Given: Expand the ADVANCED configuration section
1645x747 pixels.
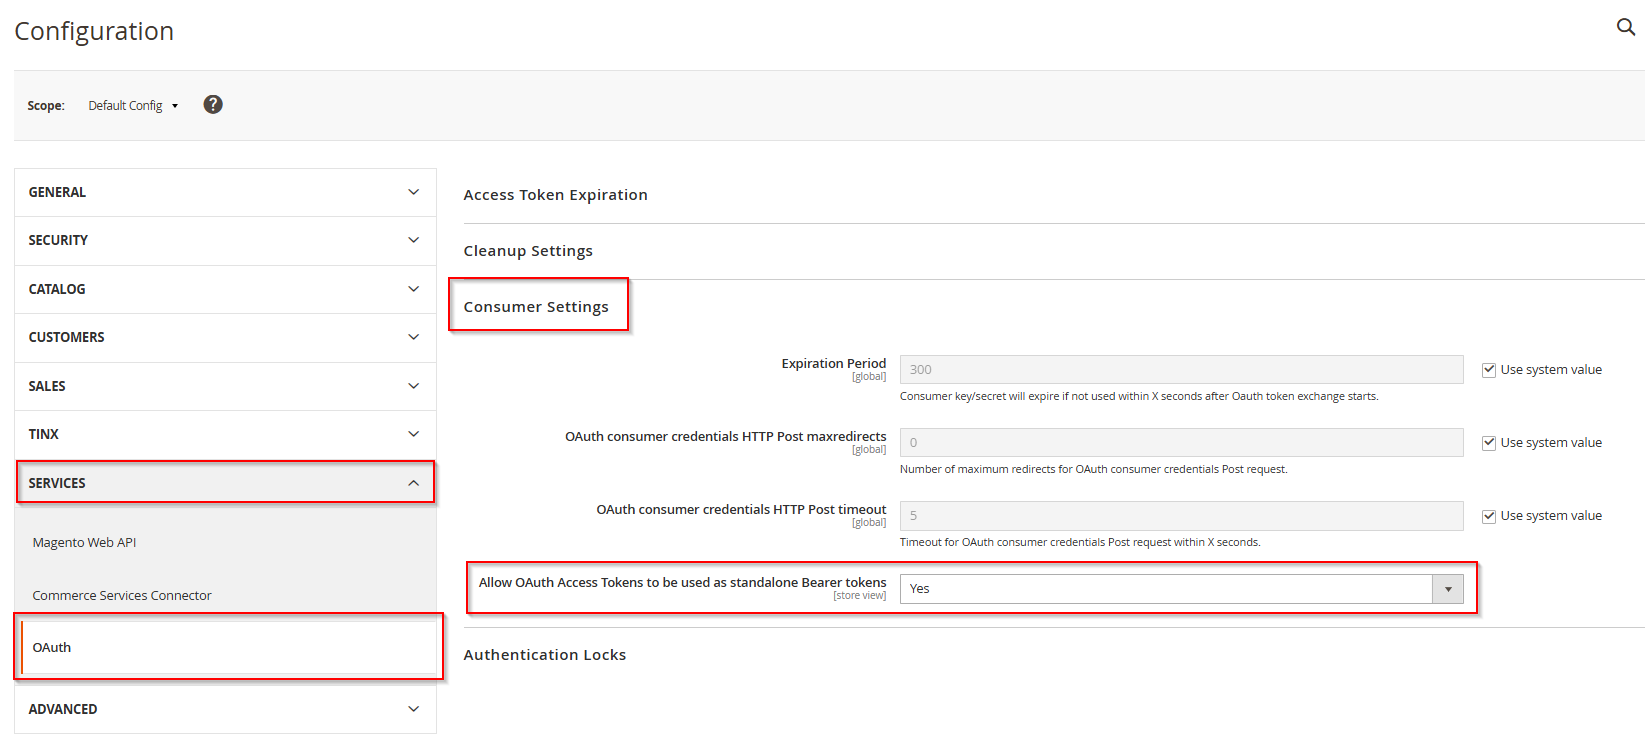Looking at the screenshot, I should 225,709.
